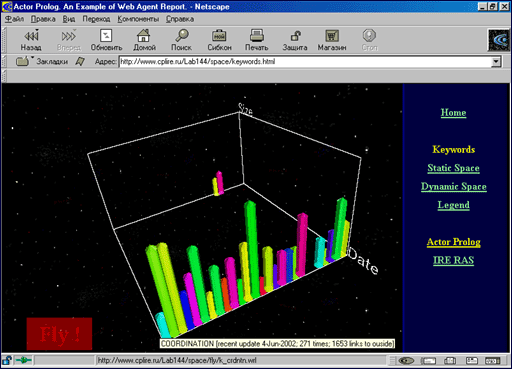Open the Static Space link
The image size is (512, 369).
click(x=453, y=168)
